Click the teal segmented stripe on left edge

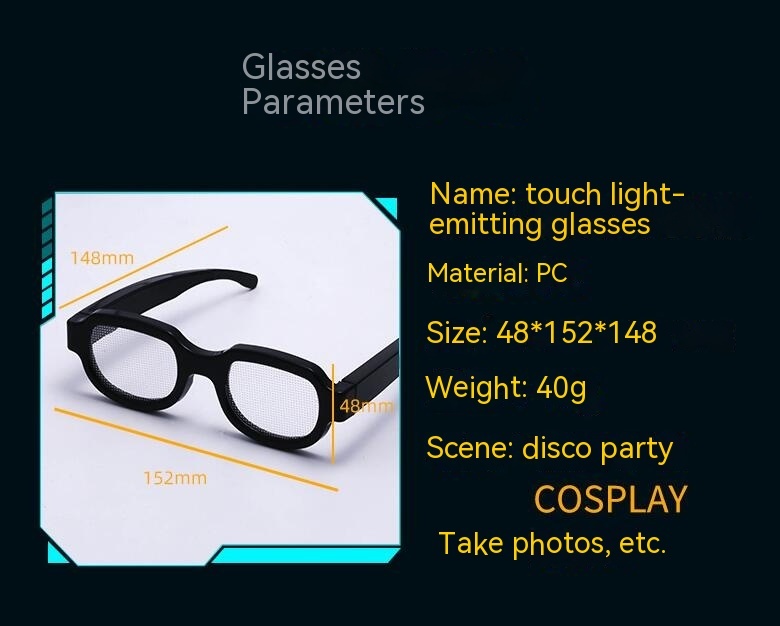48,258
